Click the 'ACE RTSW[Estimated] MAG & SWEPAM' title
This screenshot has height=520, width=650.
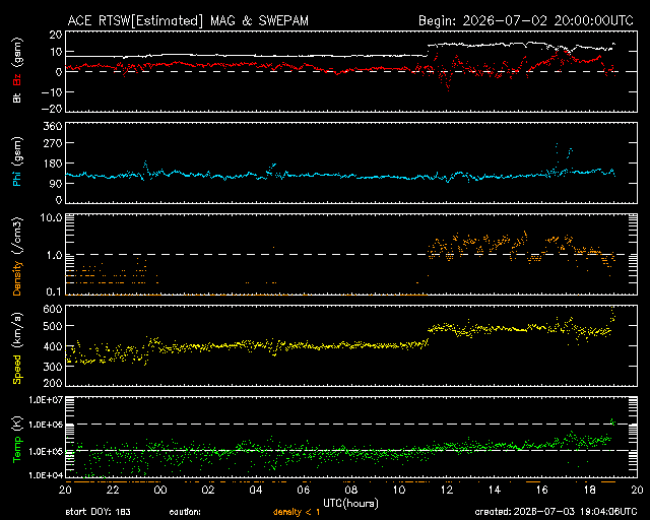[x=188, y=20]
